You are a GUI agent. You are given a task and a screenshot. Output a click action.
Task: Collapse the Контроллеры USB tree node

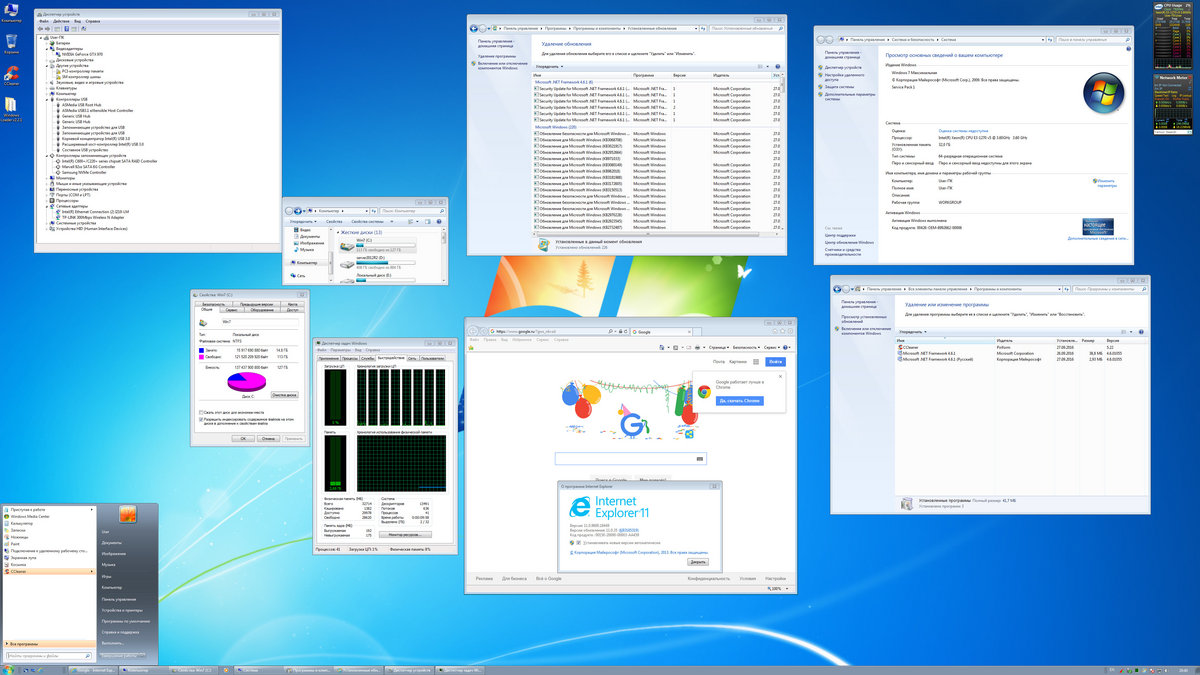[x=46, y=99]
